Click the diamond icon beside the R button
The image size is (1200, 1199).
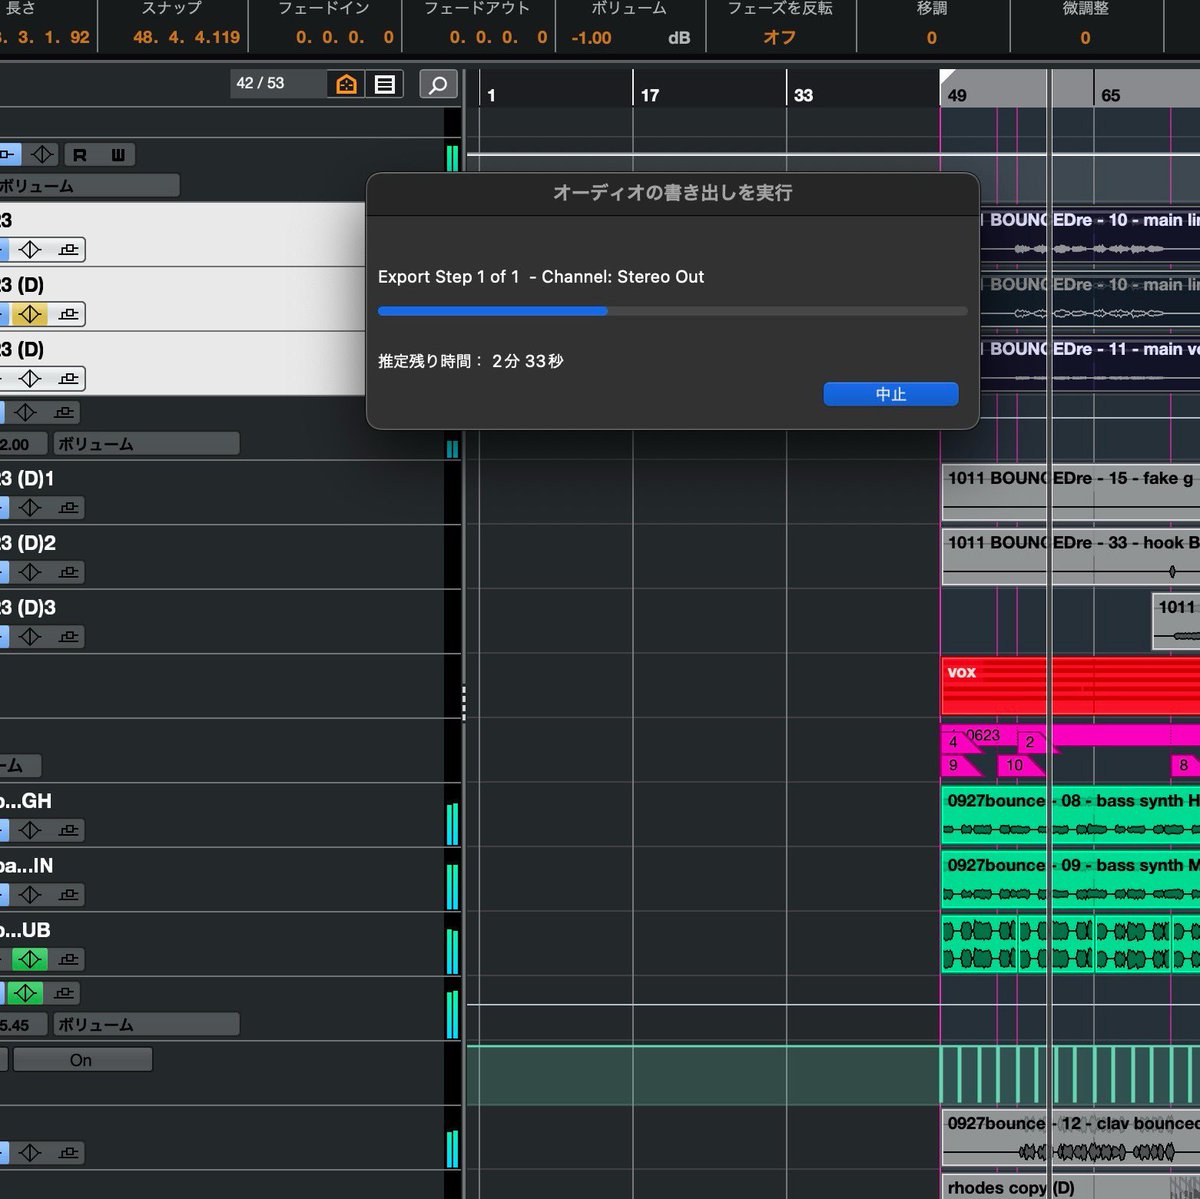click(42, 155)
